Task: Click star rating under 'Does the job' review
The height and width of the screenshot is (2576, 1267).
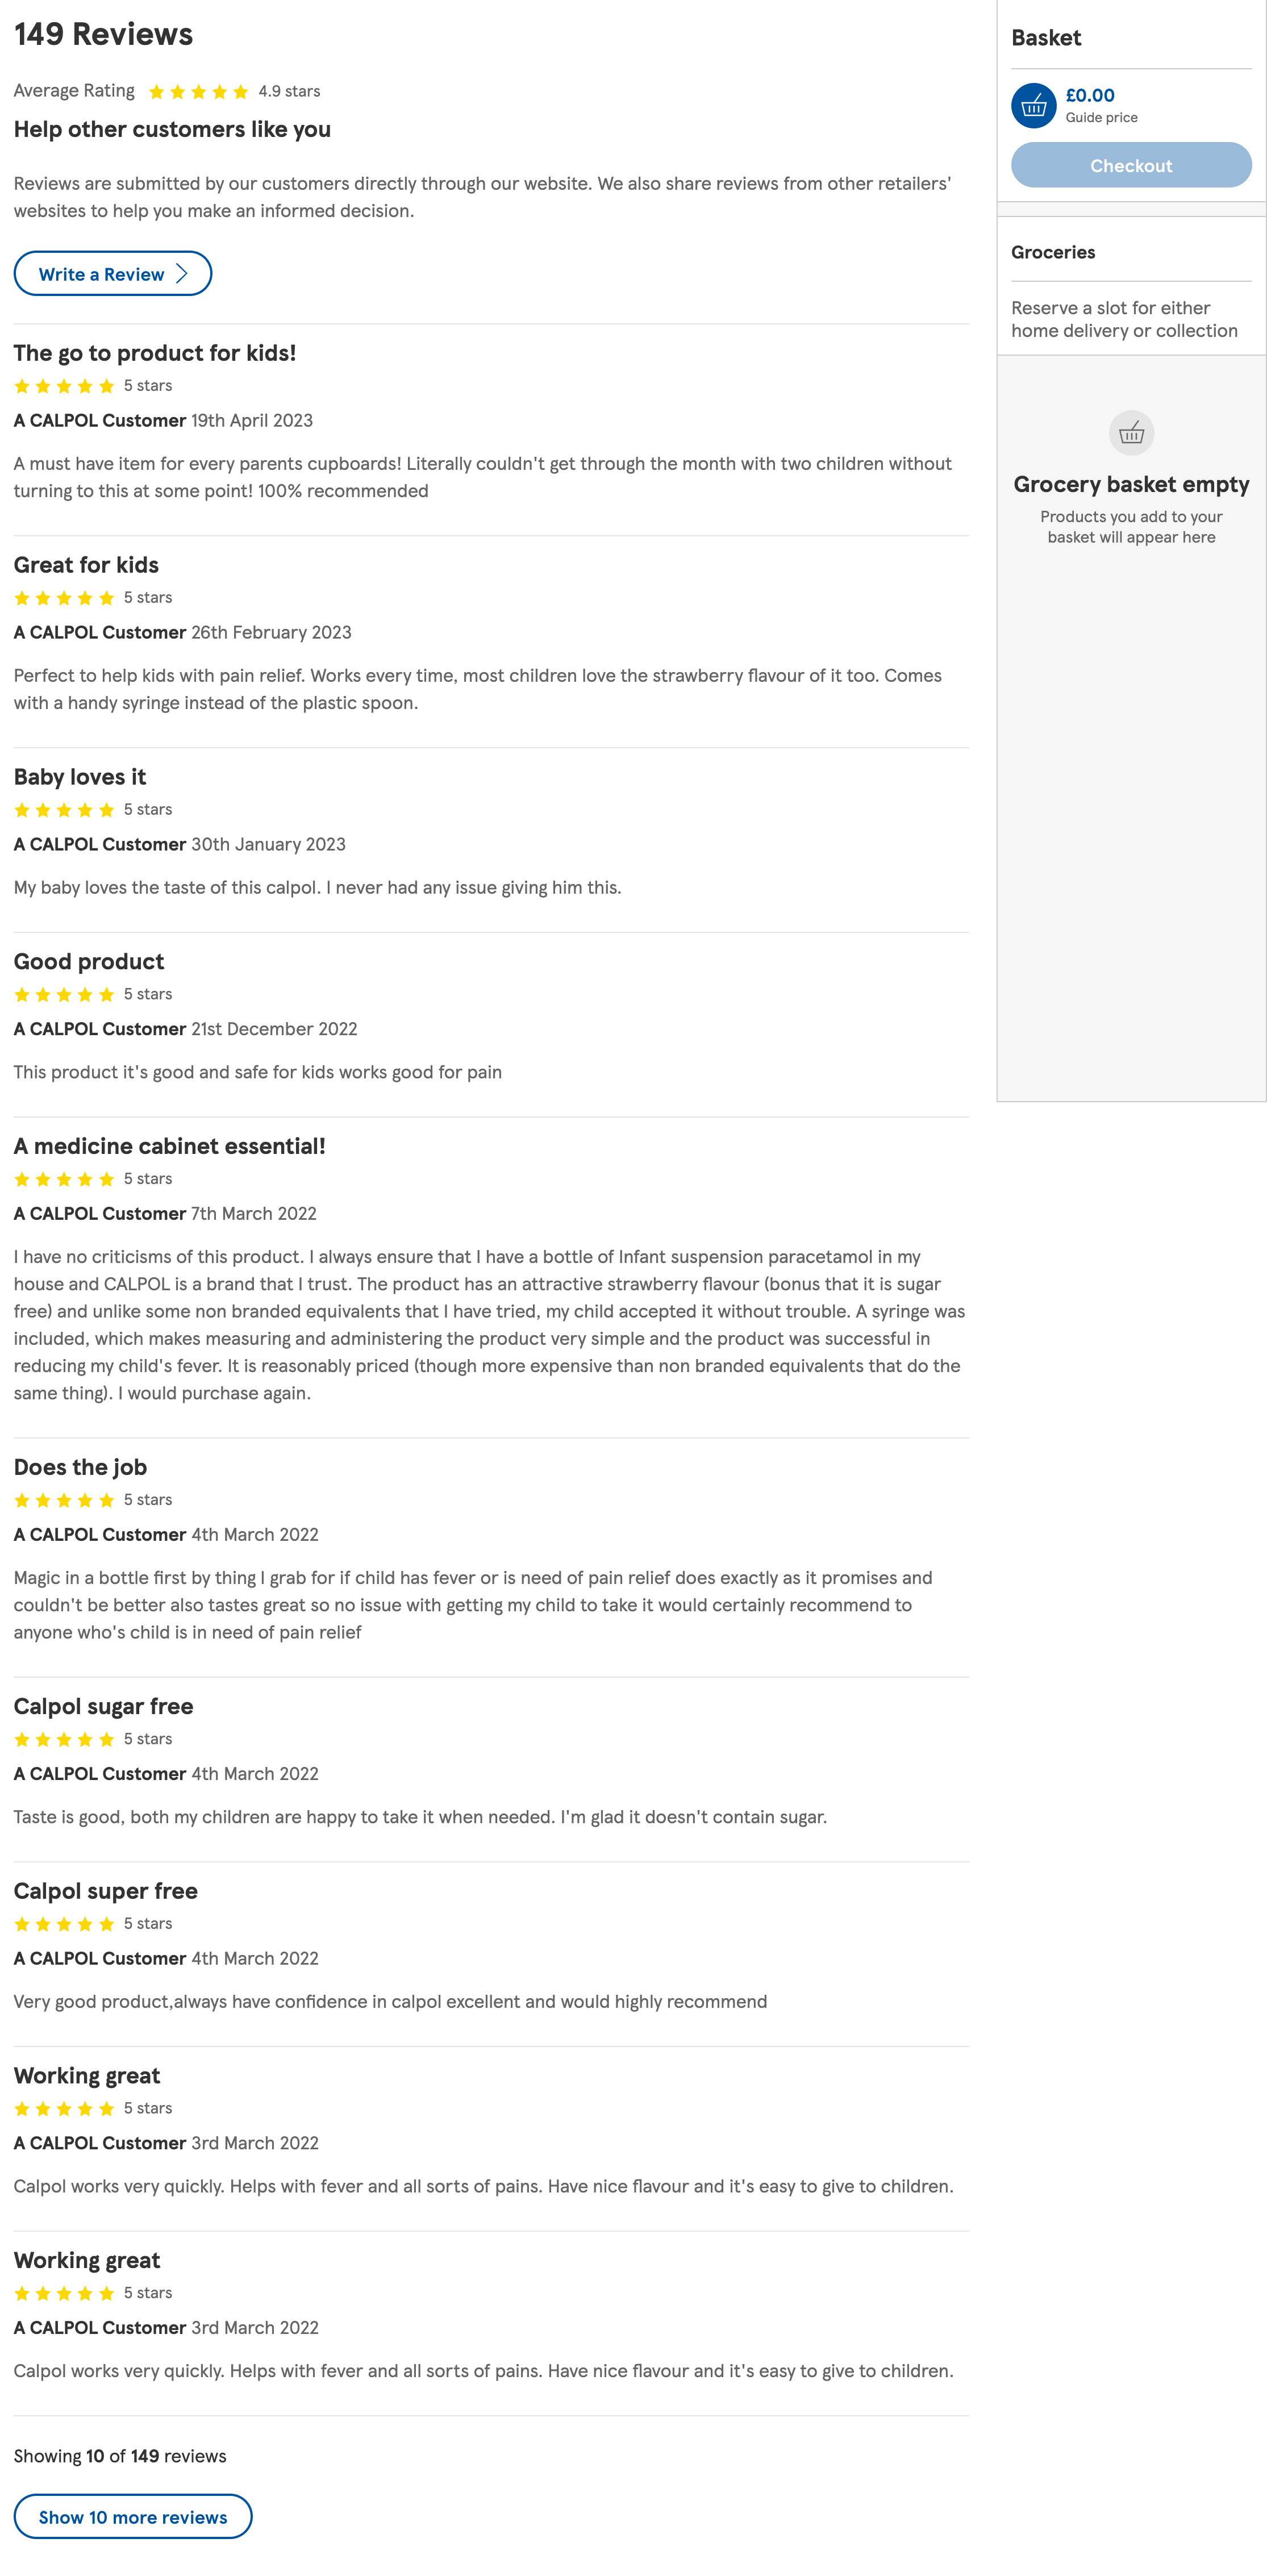Action: (x=64, y=1500)
